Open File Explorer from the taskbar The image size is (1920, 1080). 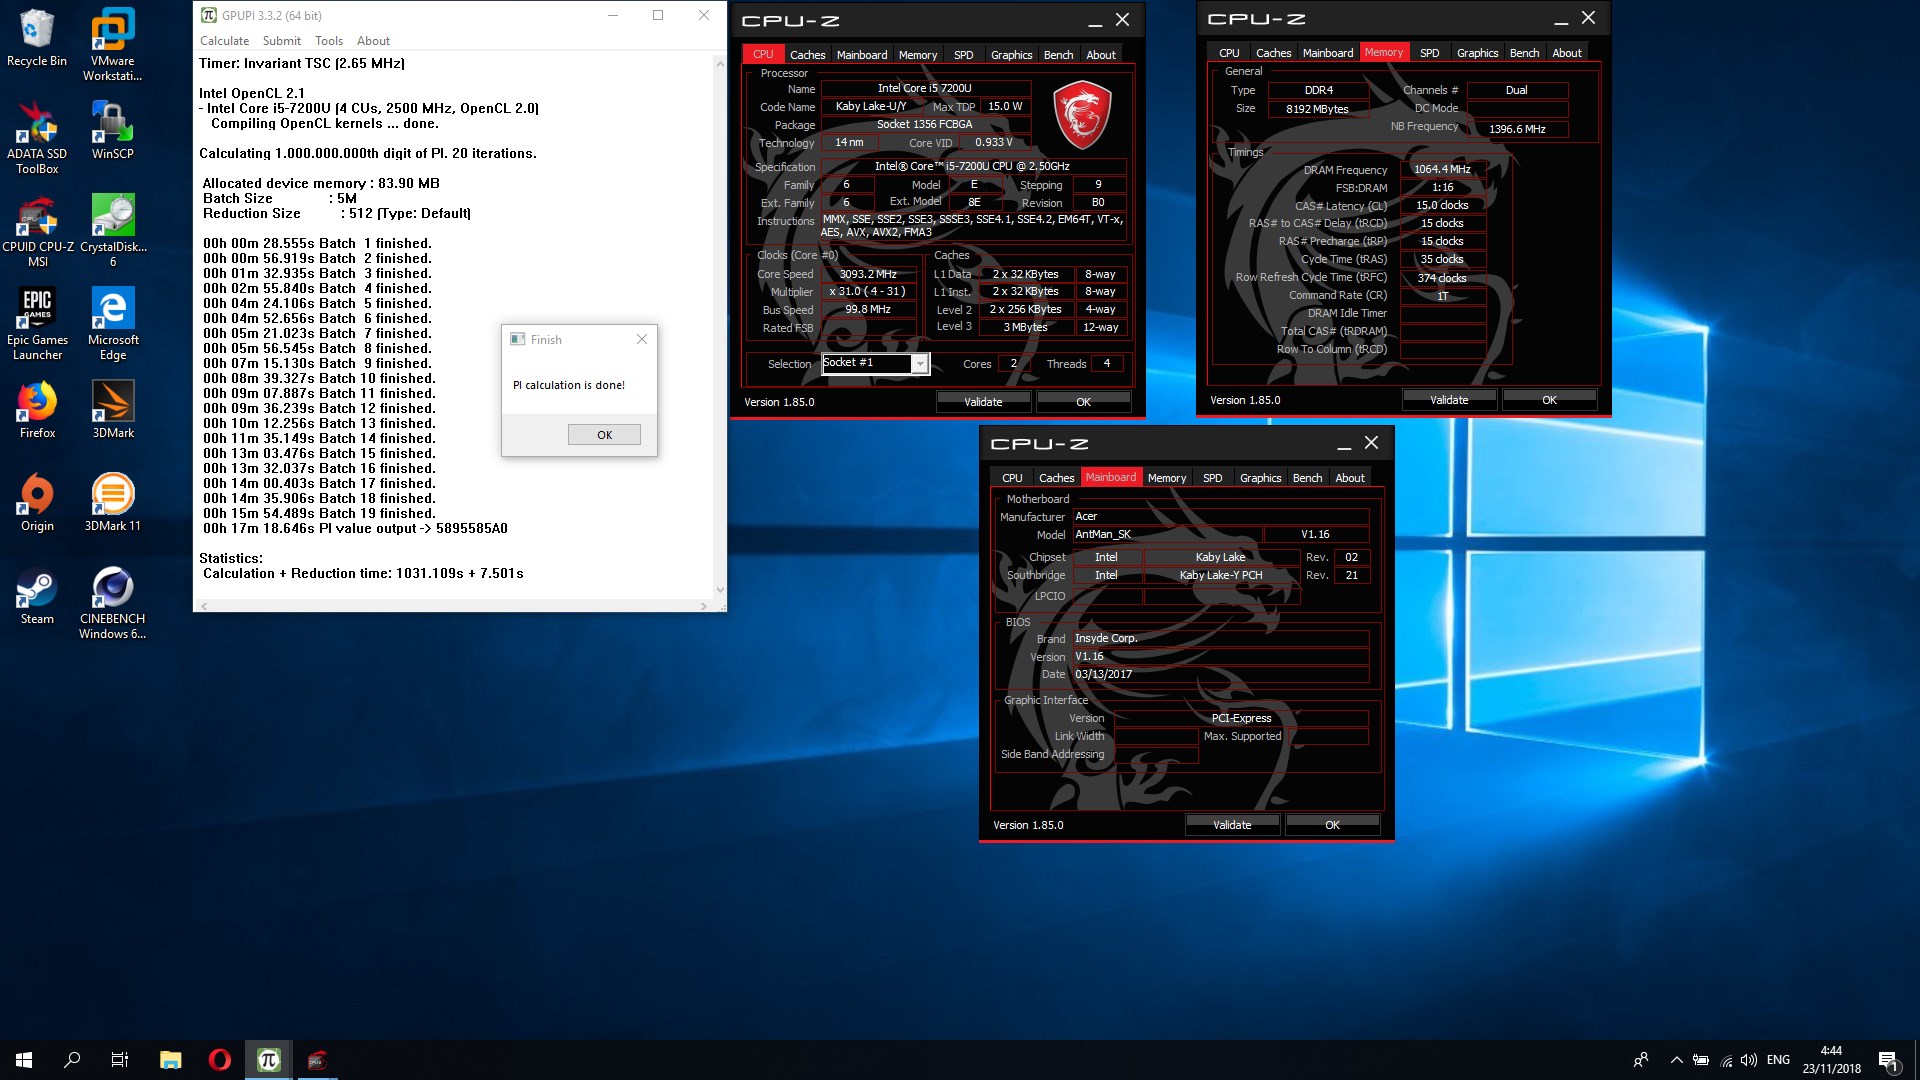pos(171,1060)
